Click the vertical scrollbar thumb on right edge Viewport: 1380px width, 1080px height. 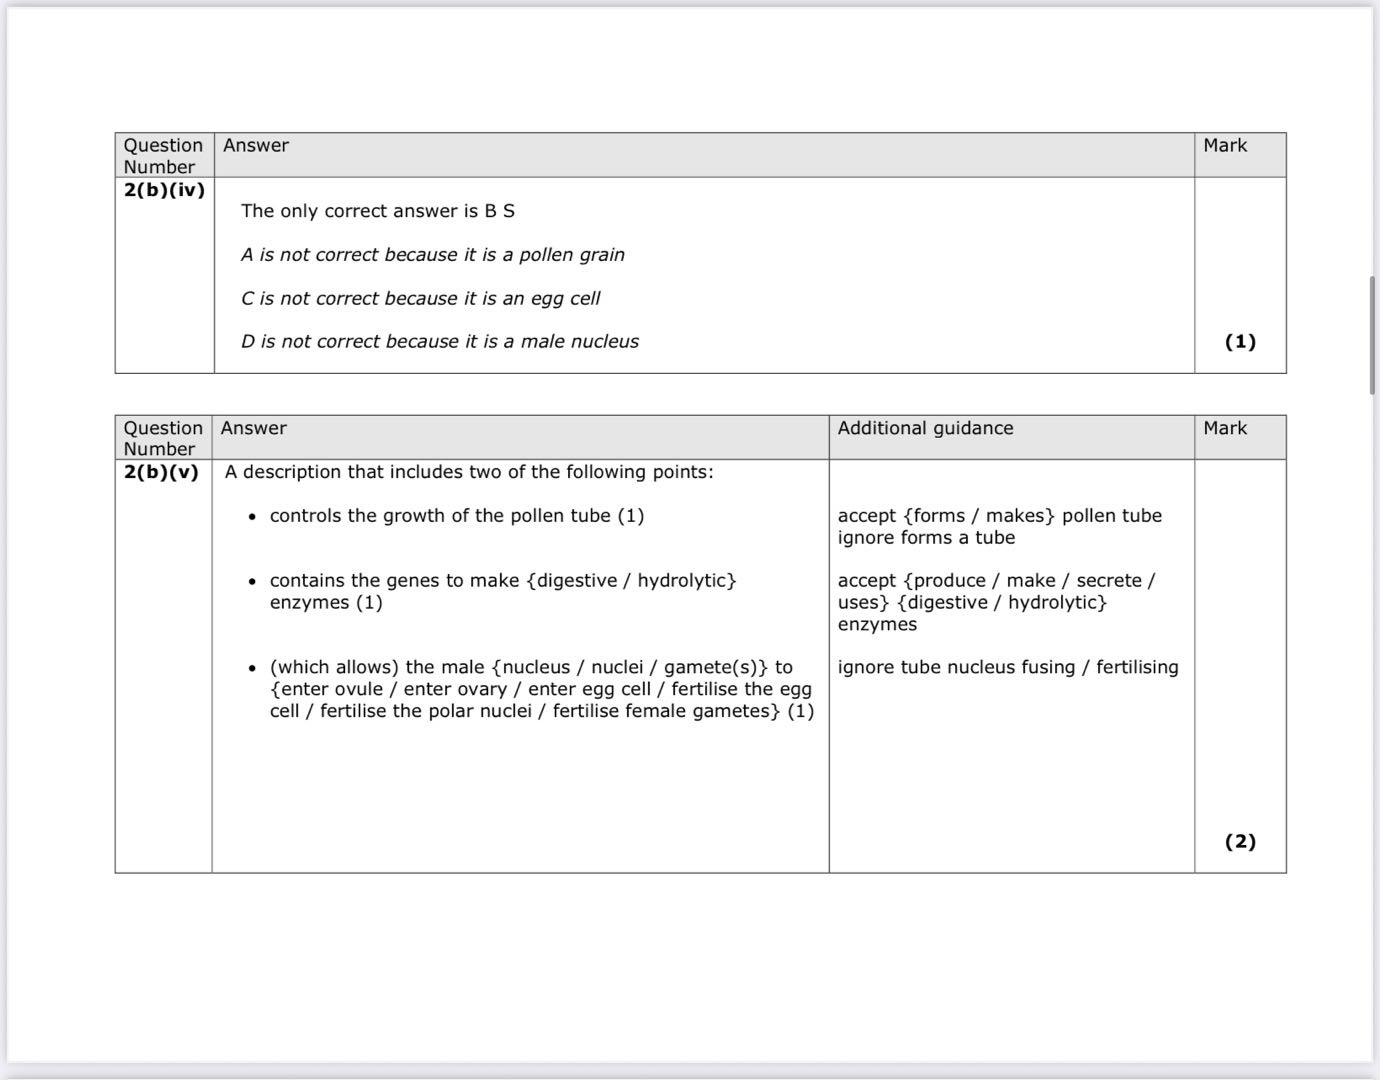click(x=1373, y=335)
